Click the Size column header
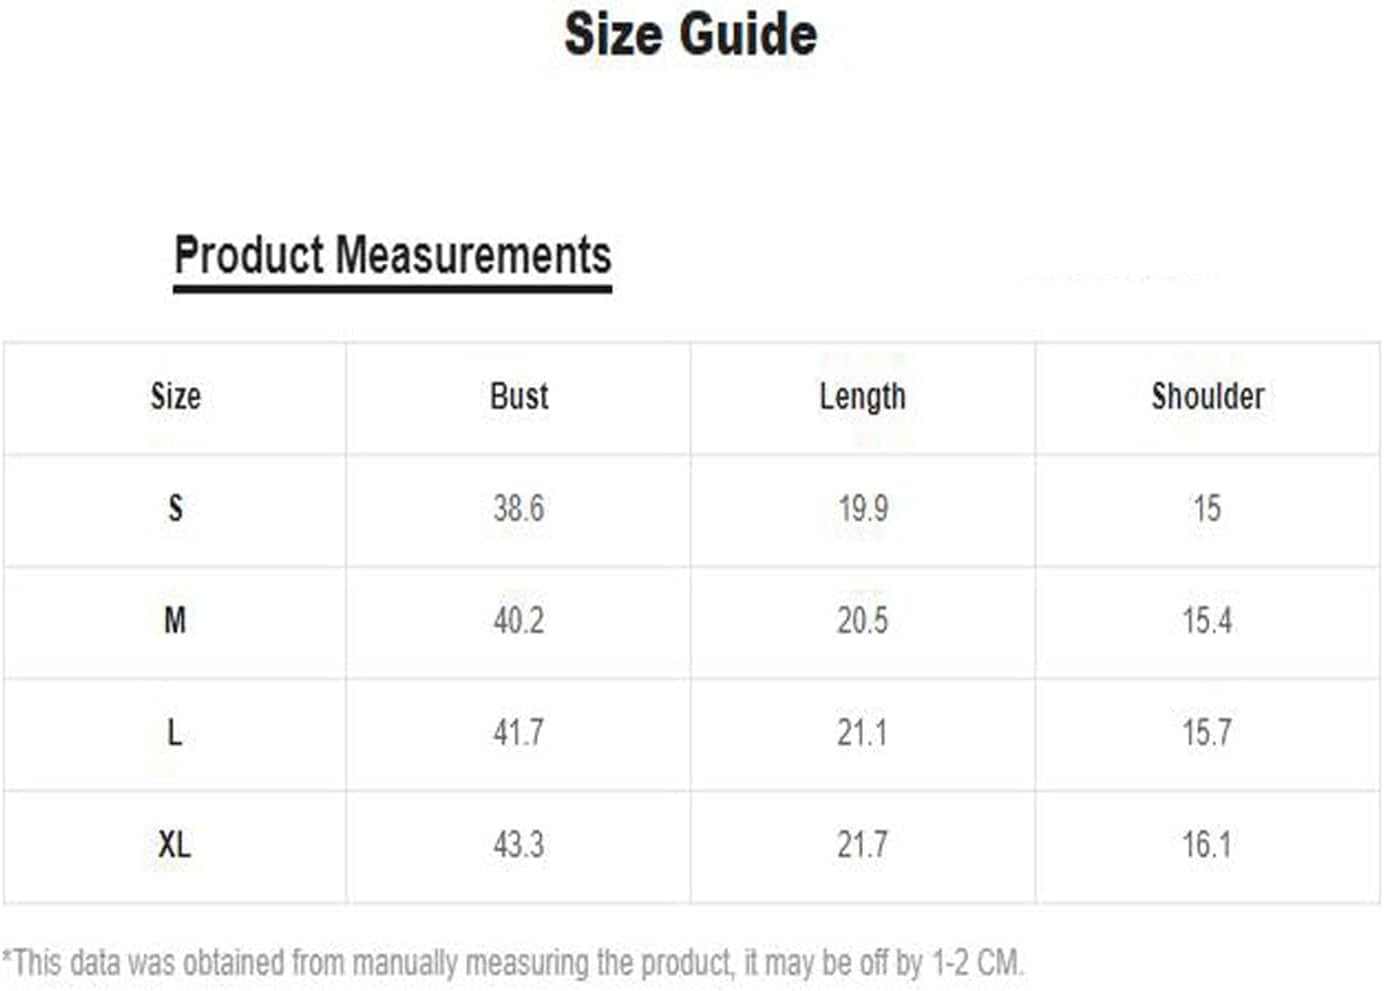 175,397
